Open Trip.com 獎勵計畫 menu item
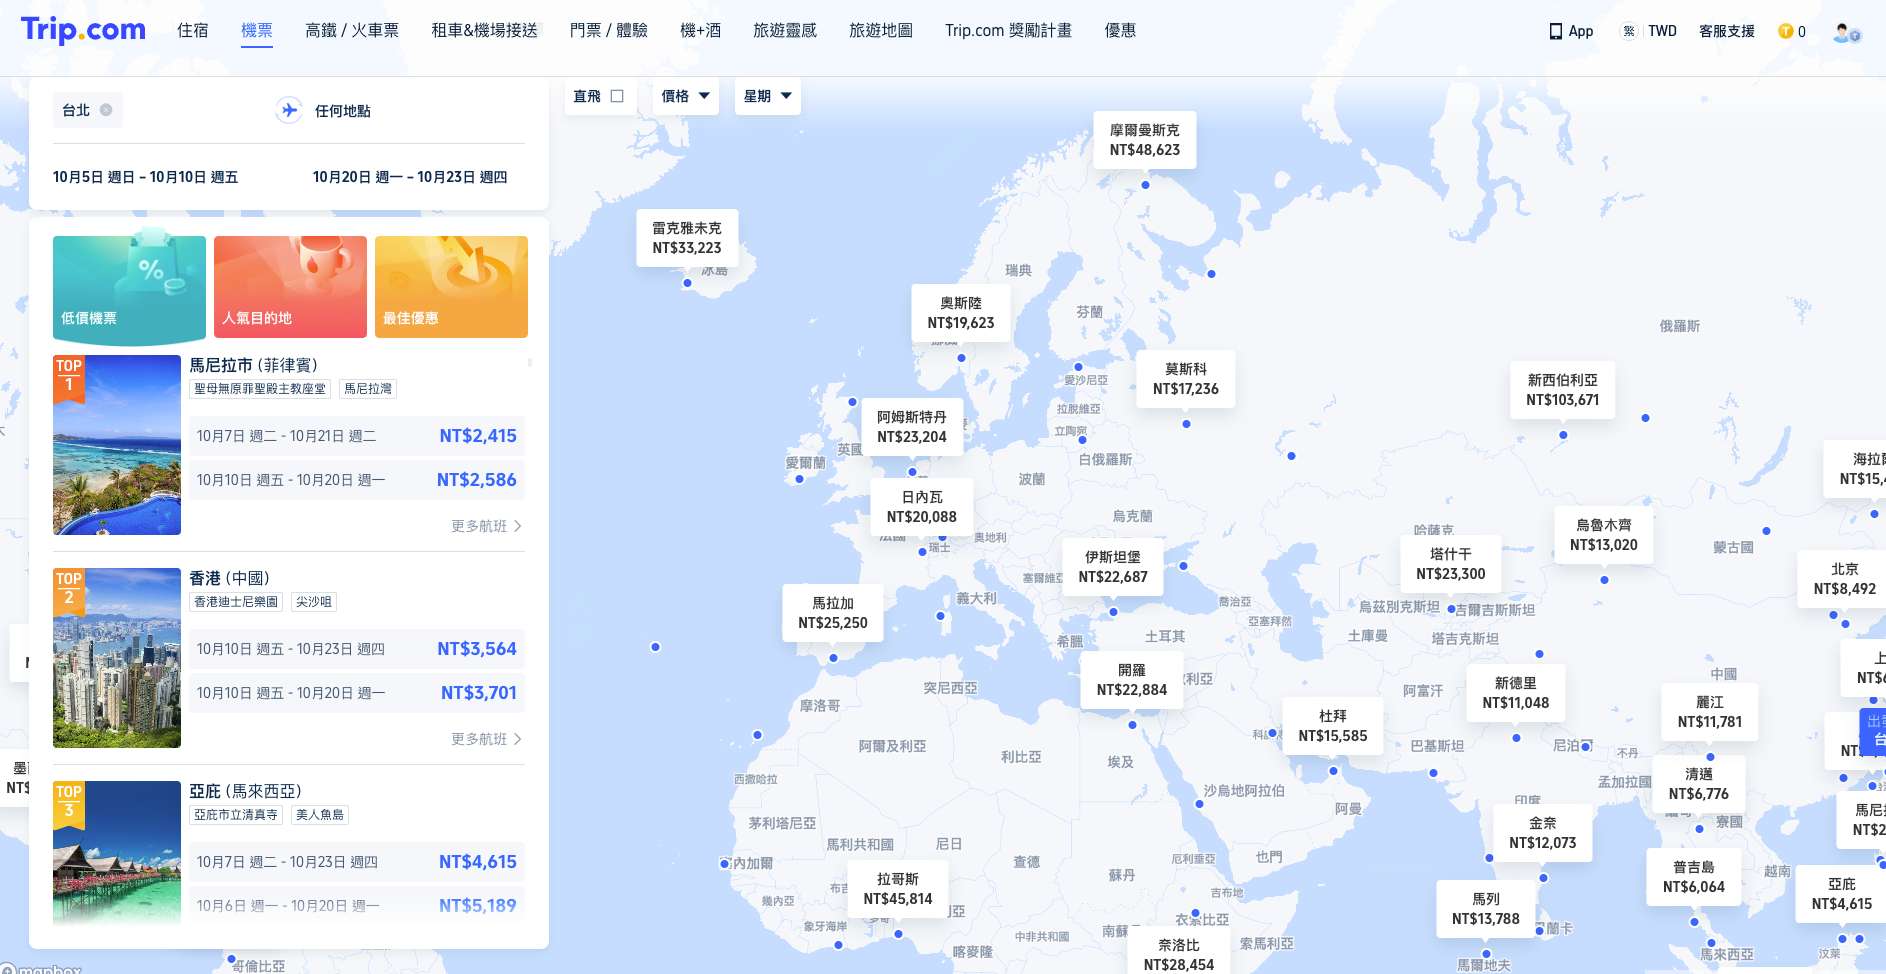The image size is (1886, 974). coord(1008,30)
